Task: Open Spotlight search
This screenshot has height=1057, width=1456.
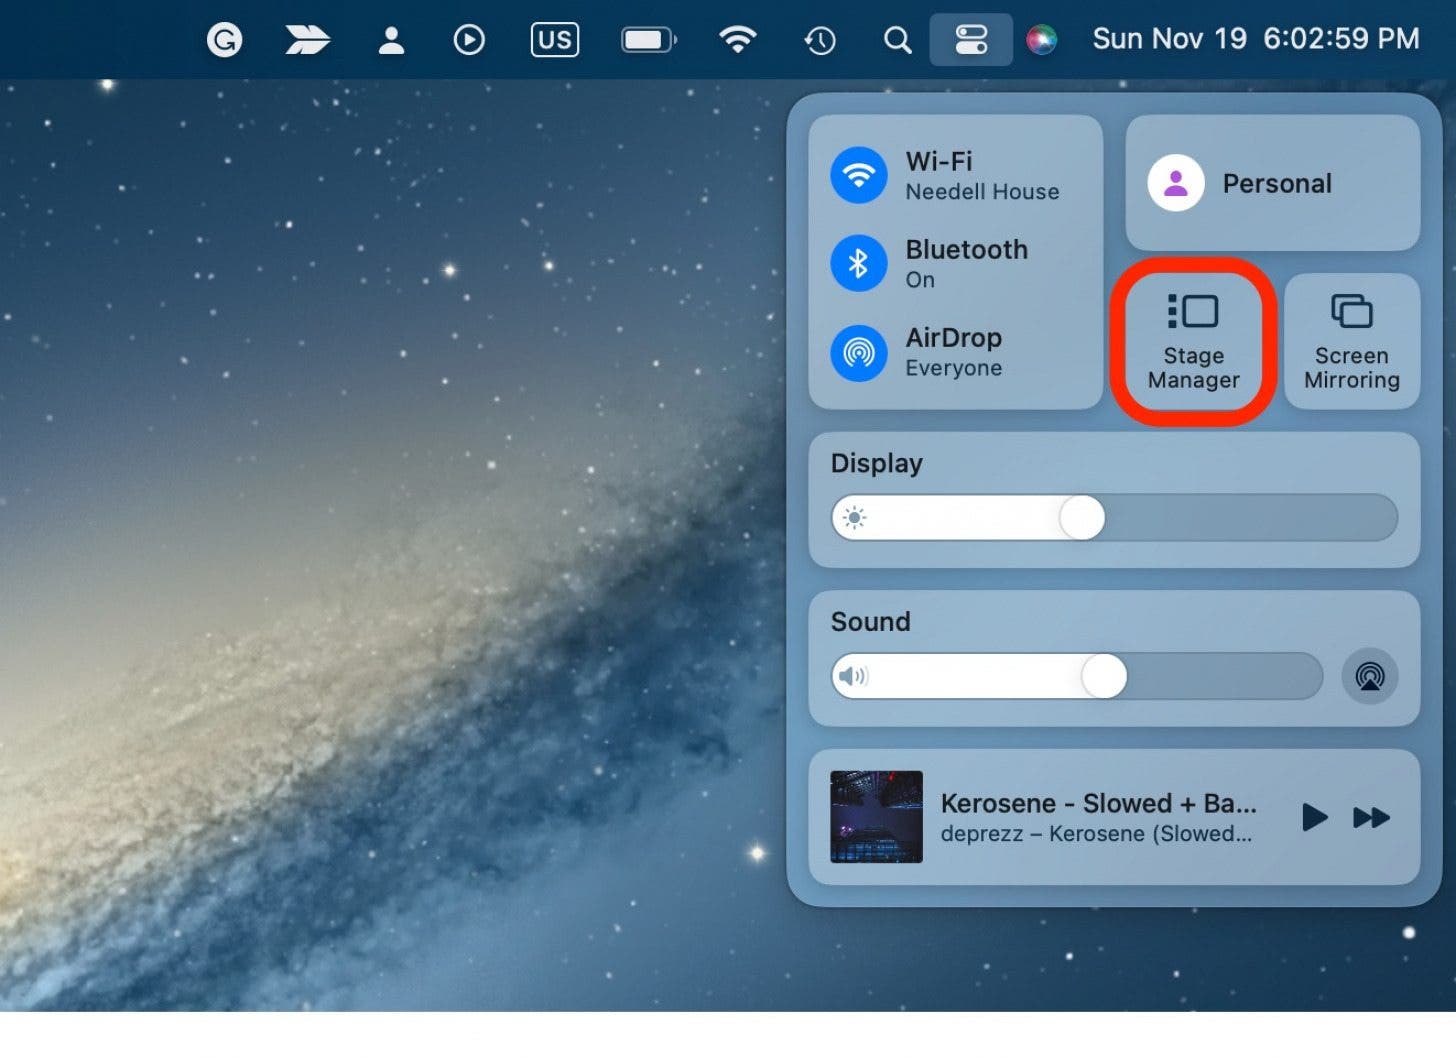Action: click(897, 40)
